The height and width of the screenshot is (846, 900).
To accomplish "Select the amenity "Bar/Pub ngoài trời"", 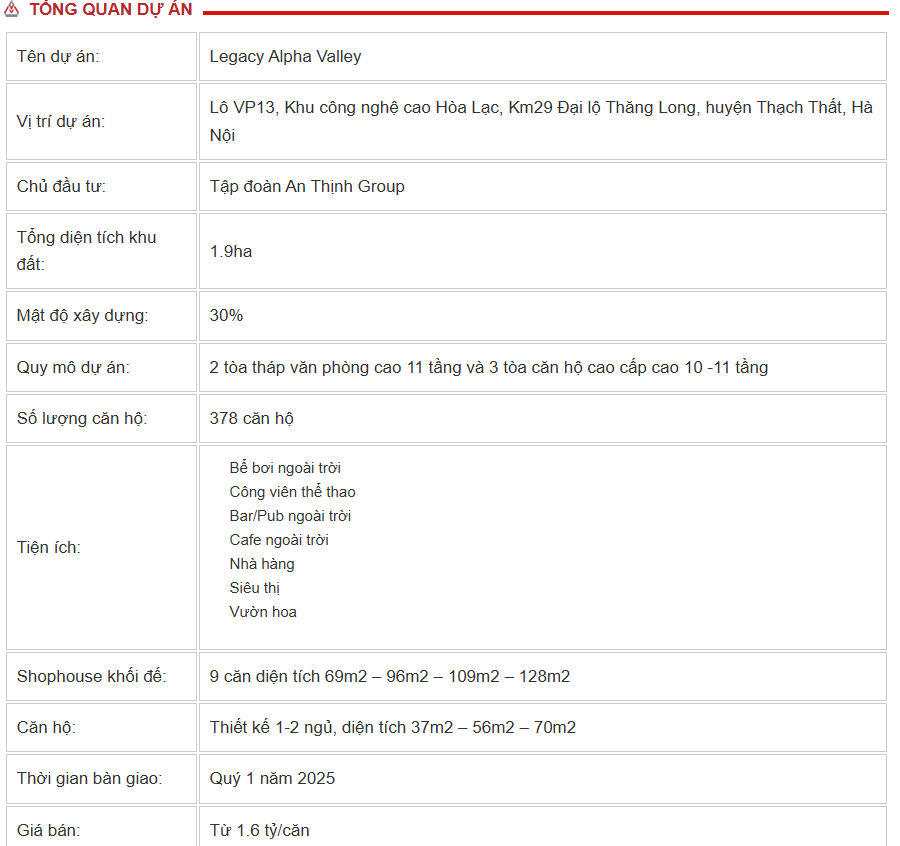I will [x=290, y=516].
